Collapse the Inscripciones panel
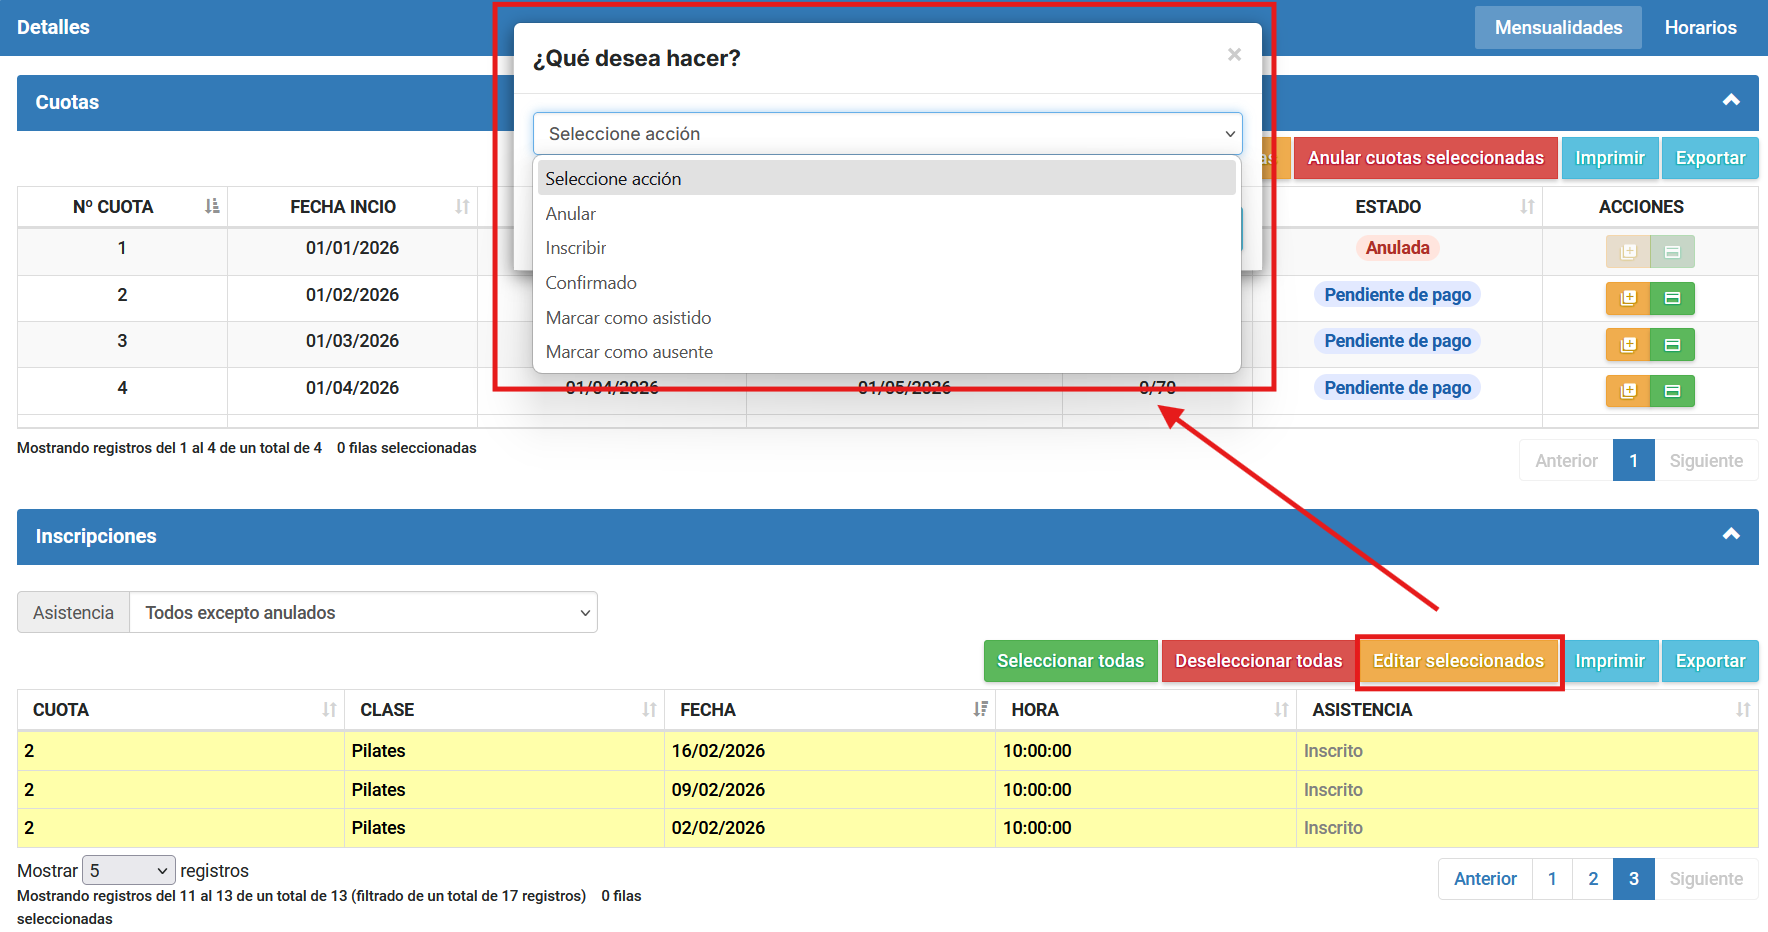 (1731, 535)
